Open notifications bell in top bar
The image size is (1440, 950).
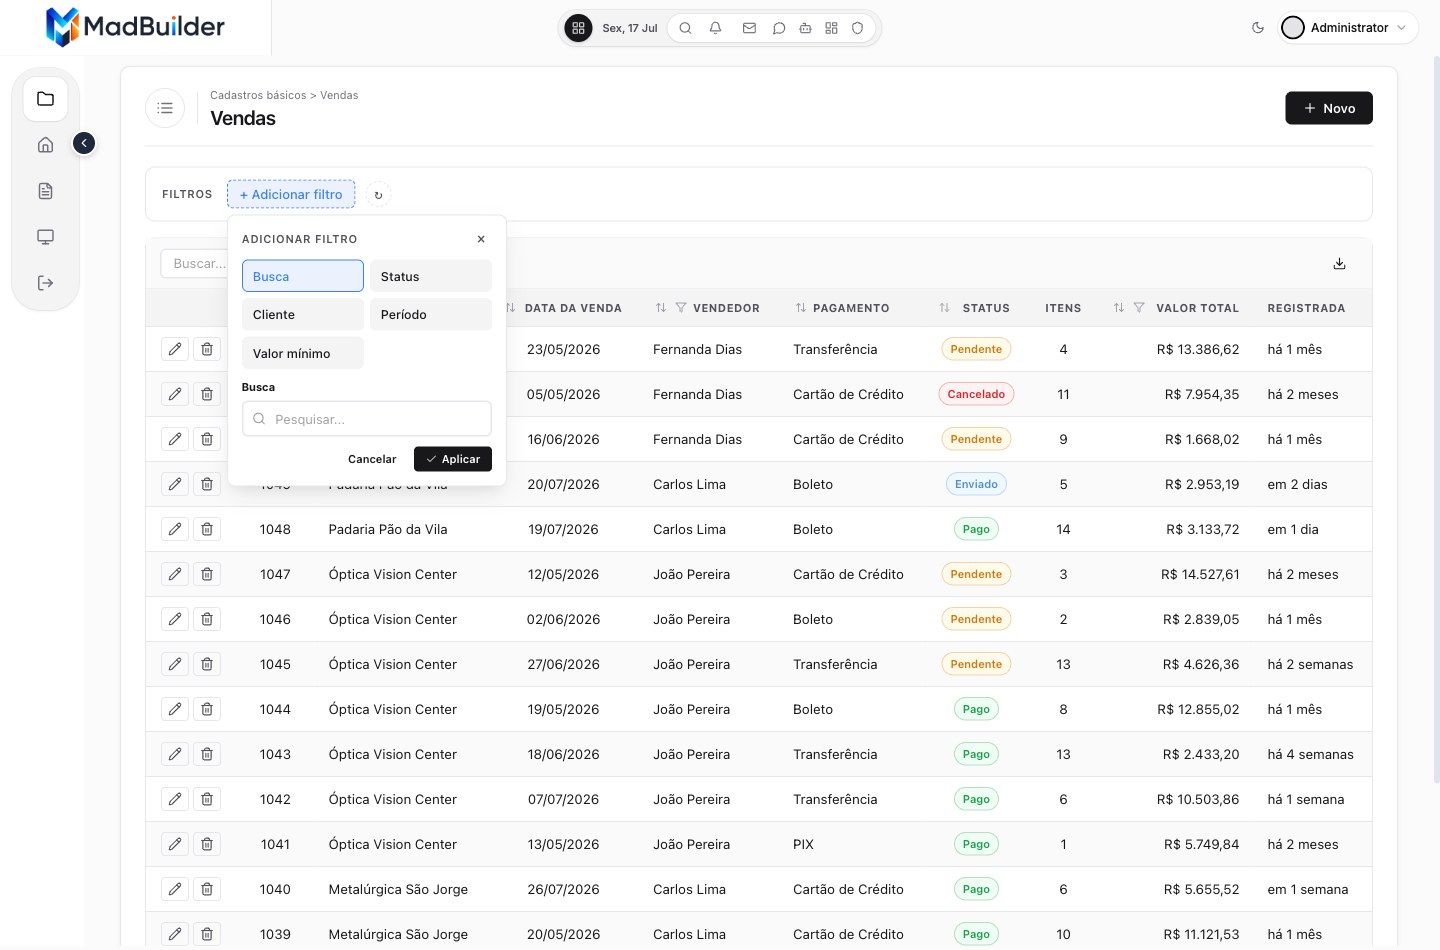coord(715,28)
